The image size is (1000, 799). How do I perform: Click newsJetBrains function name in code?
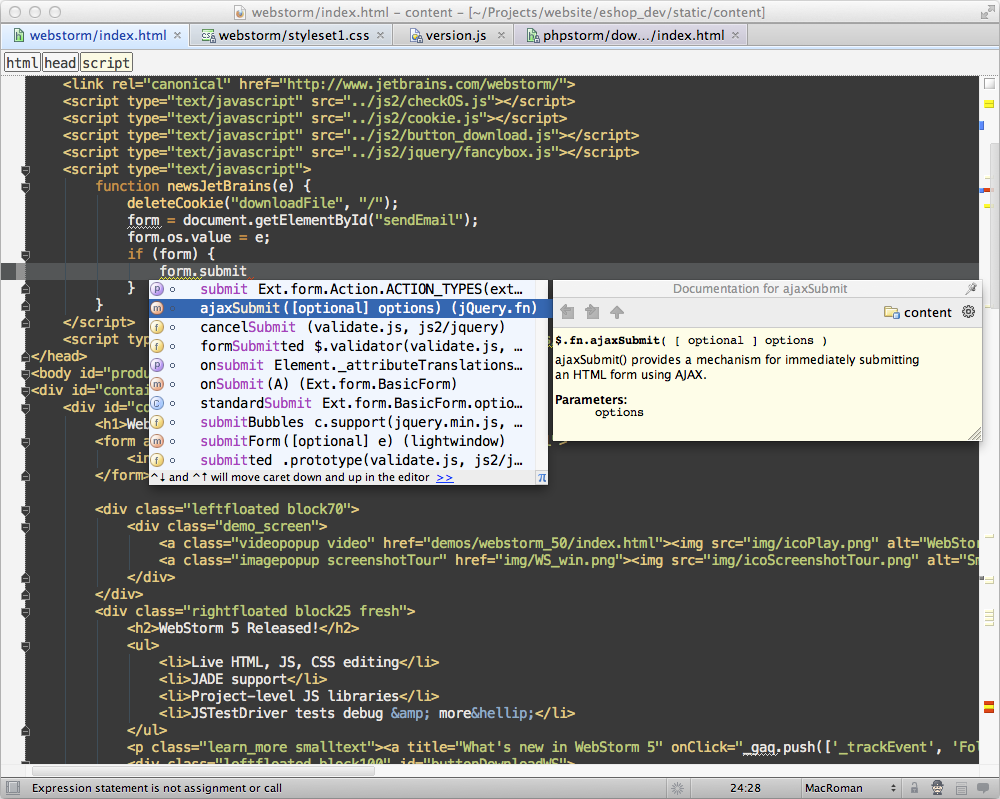point(219,186)
